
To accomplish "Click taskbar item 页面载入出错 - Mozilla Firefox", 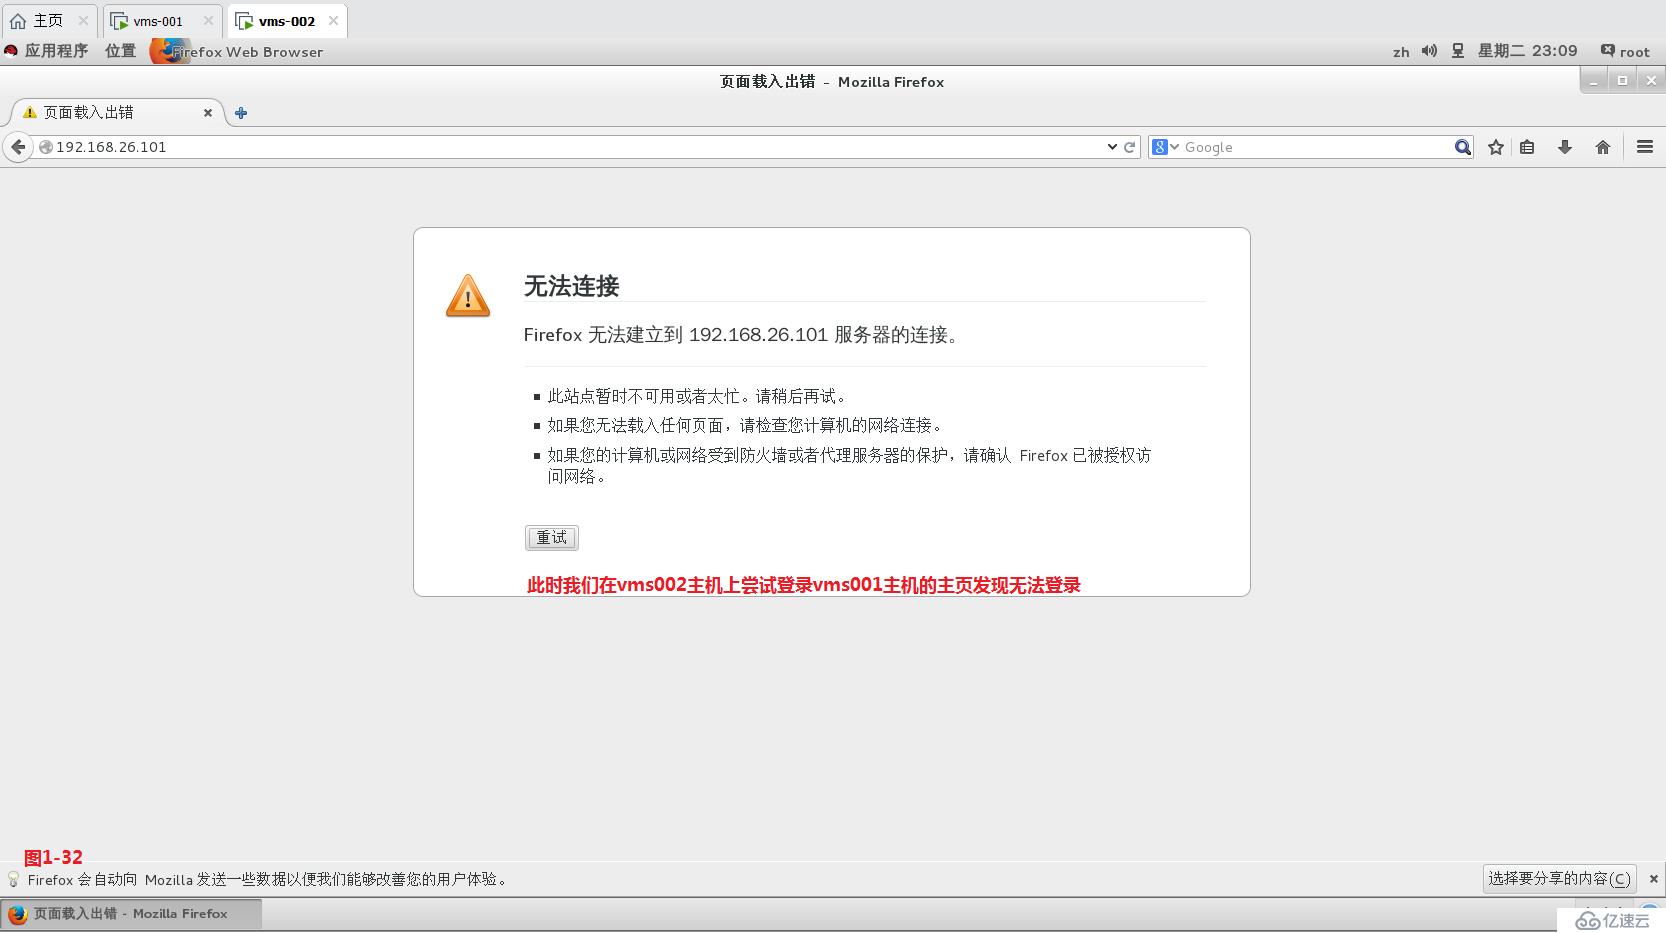I will [x=131, y=914].
